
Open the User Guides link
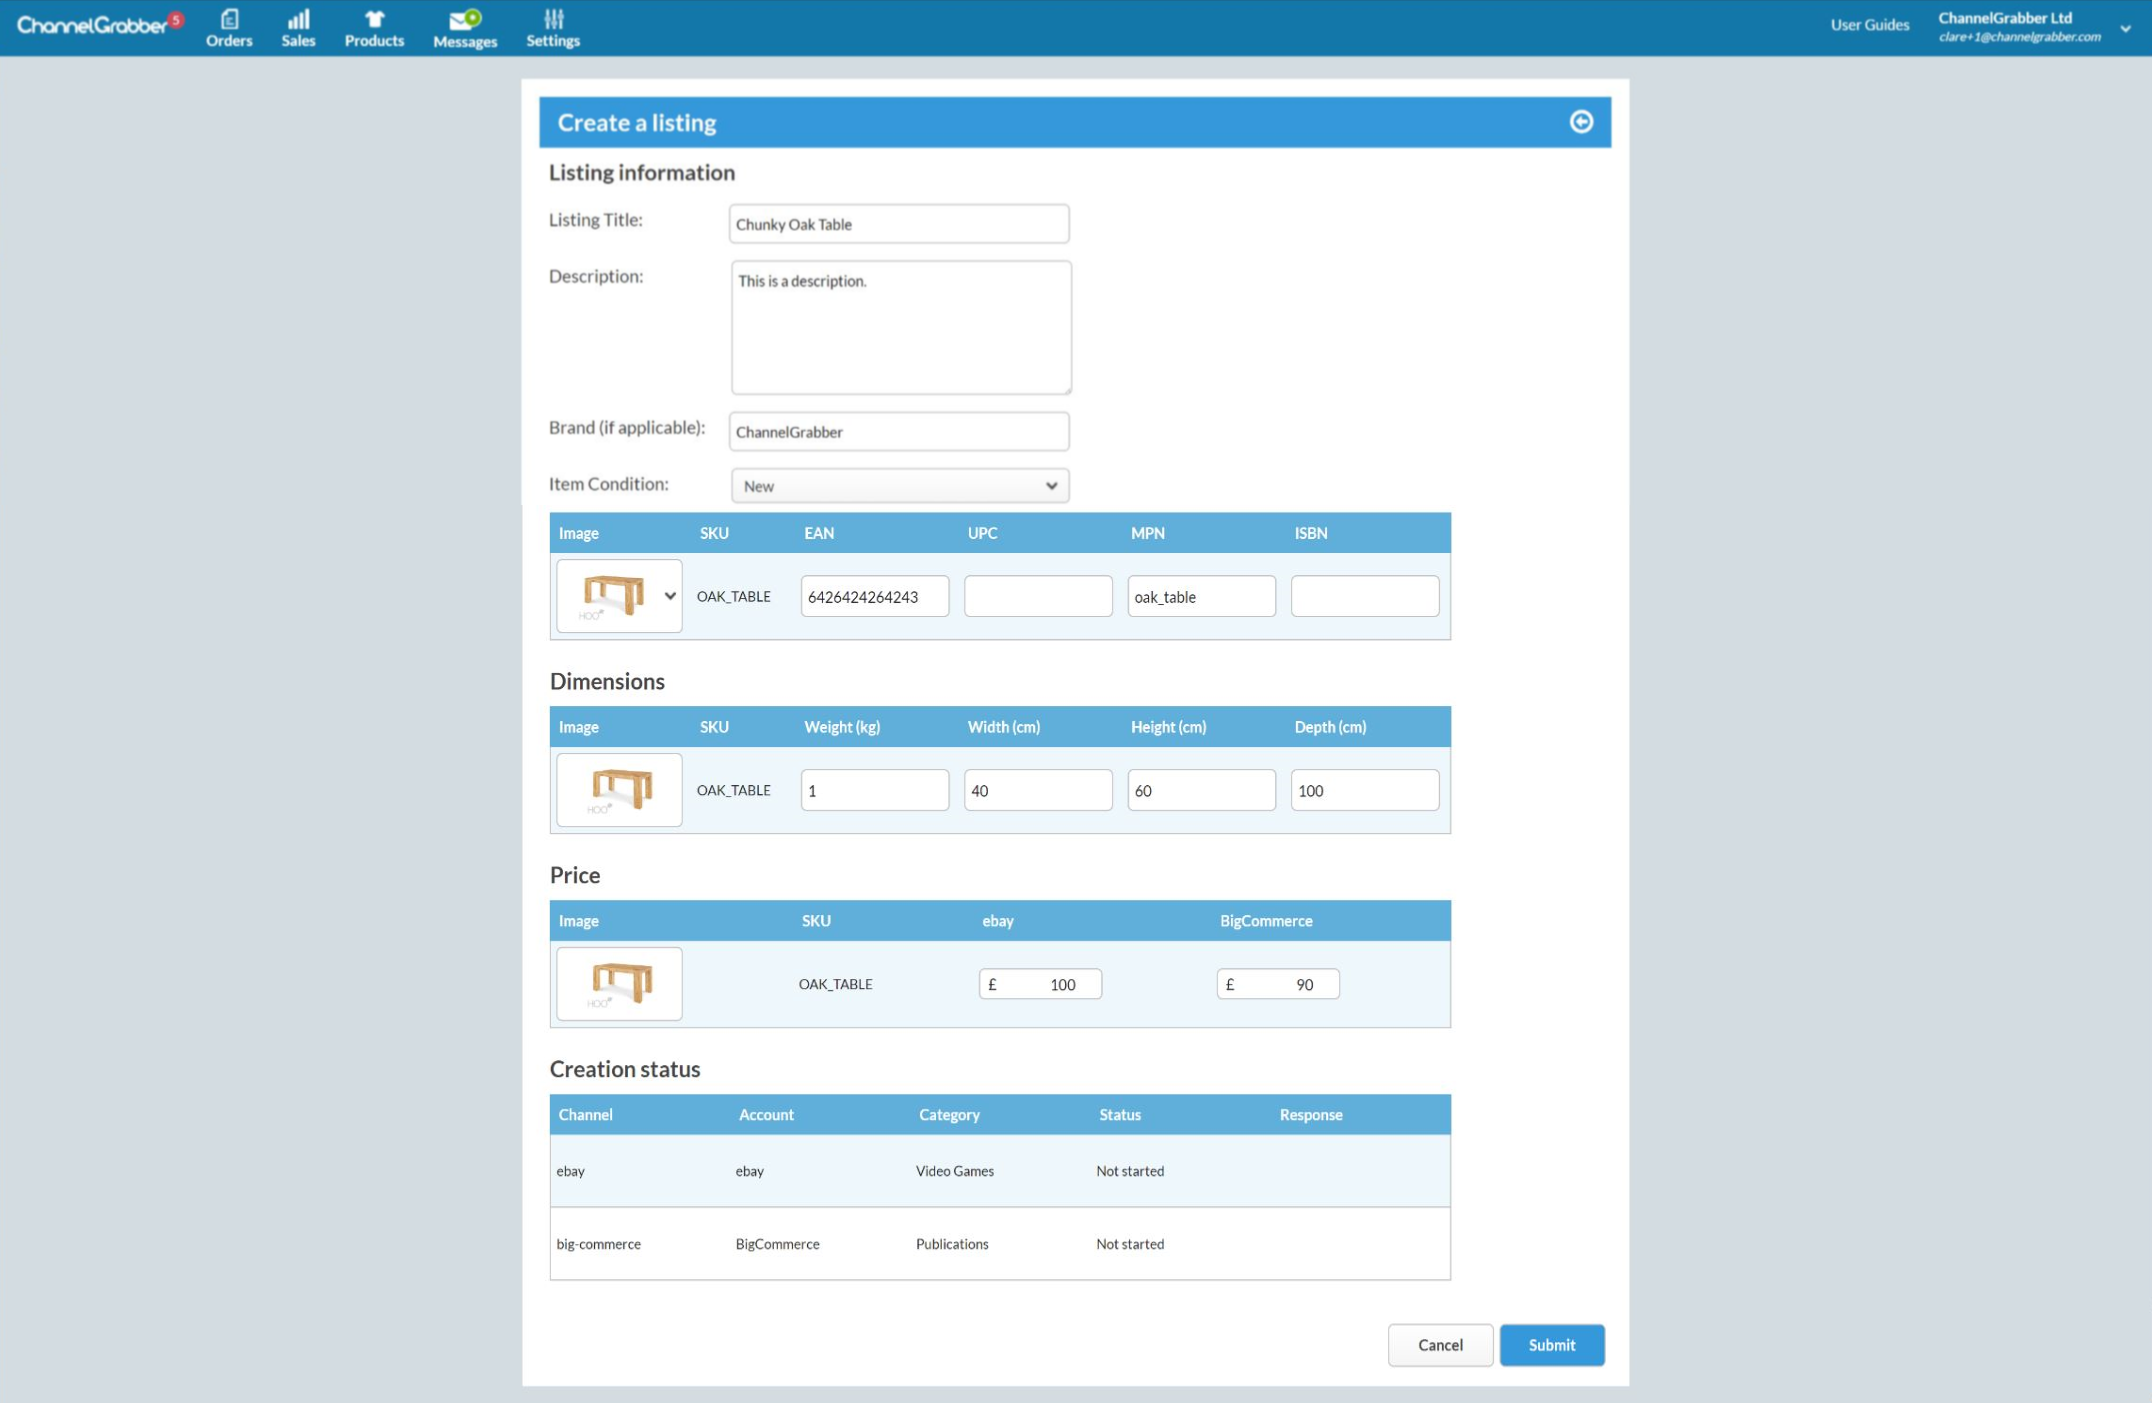click(1869, 25)
